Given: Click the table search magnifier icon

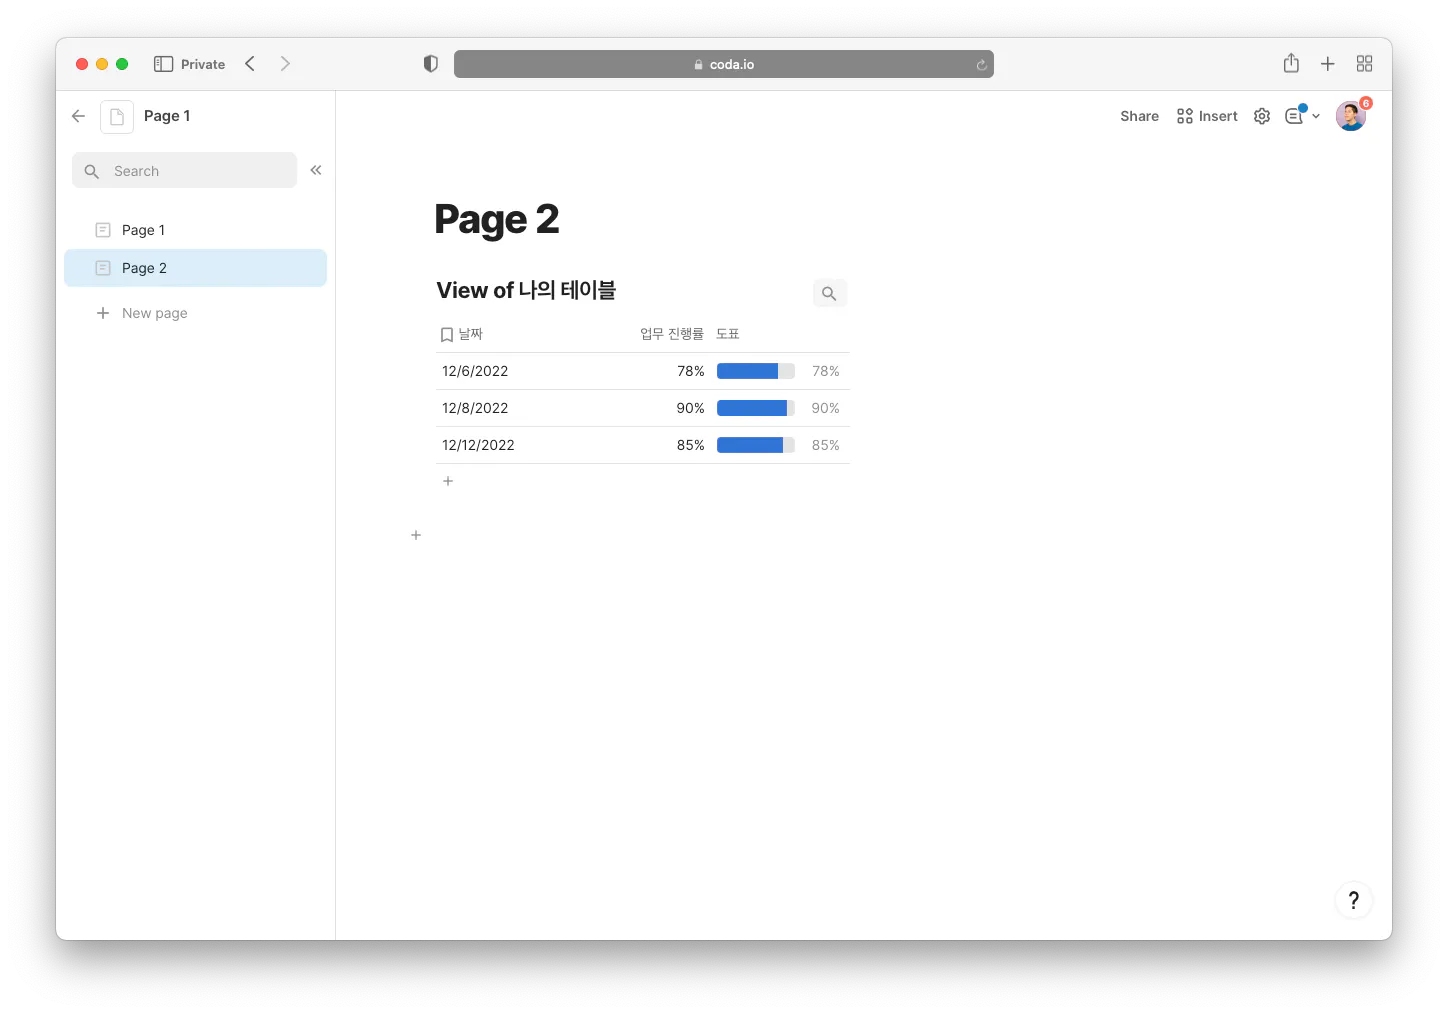Looking at the screenshot, I should pyautogui.click(x=829, y=293).
